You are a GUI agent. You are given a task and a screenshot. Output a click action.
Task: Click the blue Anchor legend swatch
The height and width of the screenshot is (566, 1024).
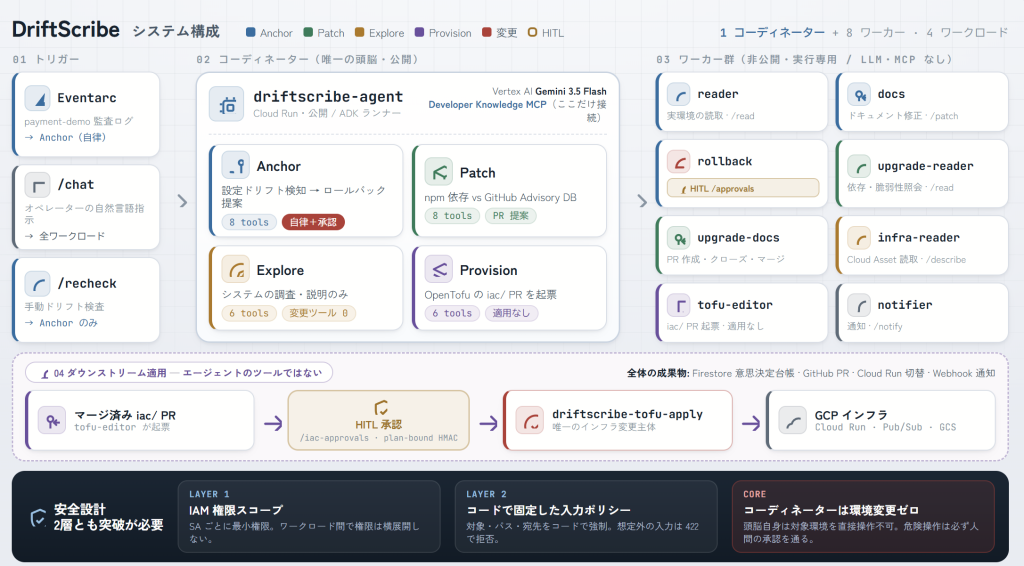tap(251, 32)
